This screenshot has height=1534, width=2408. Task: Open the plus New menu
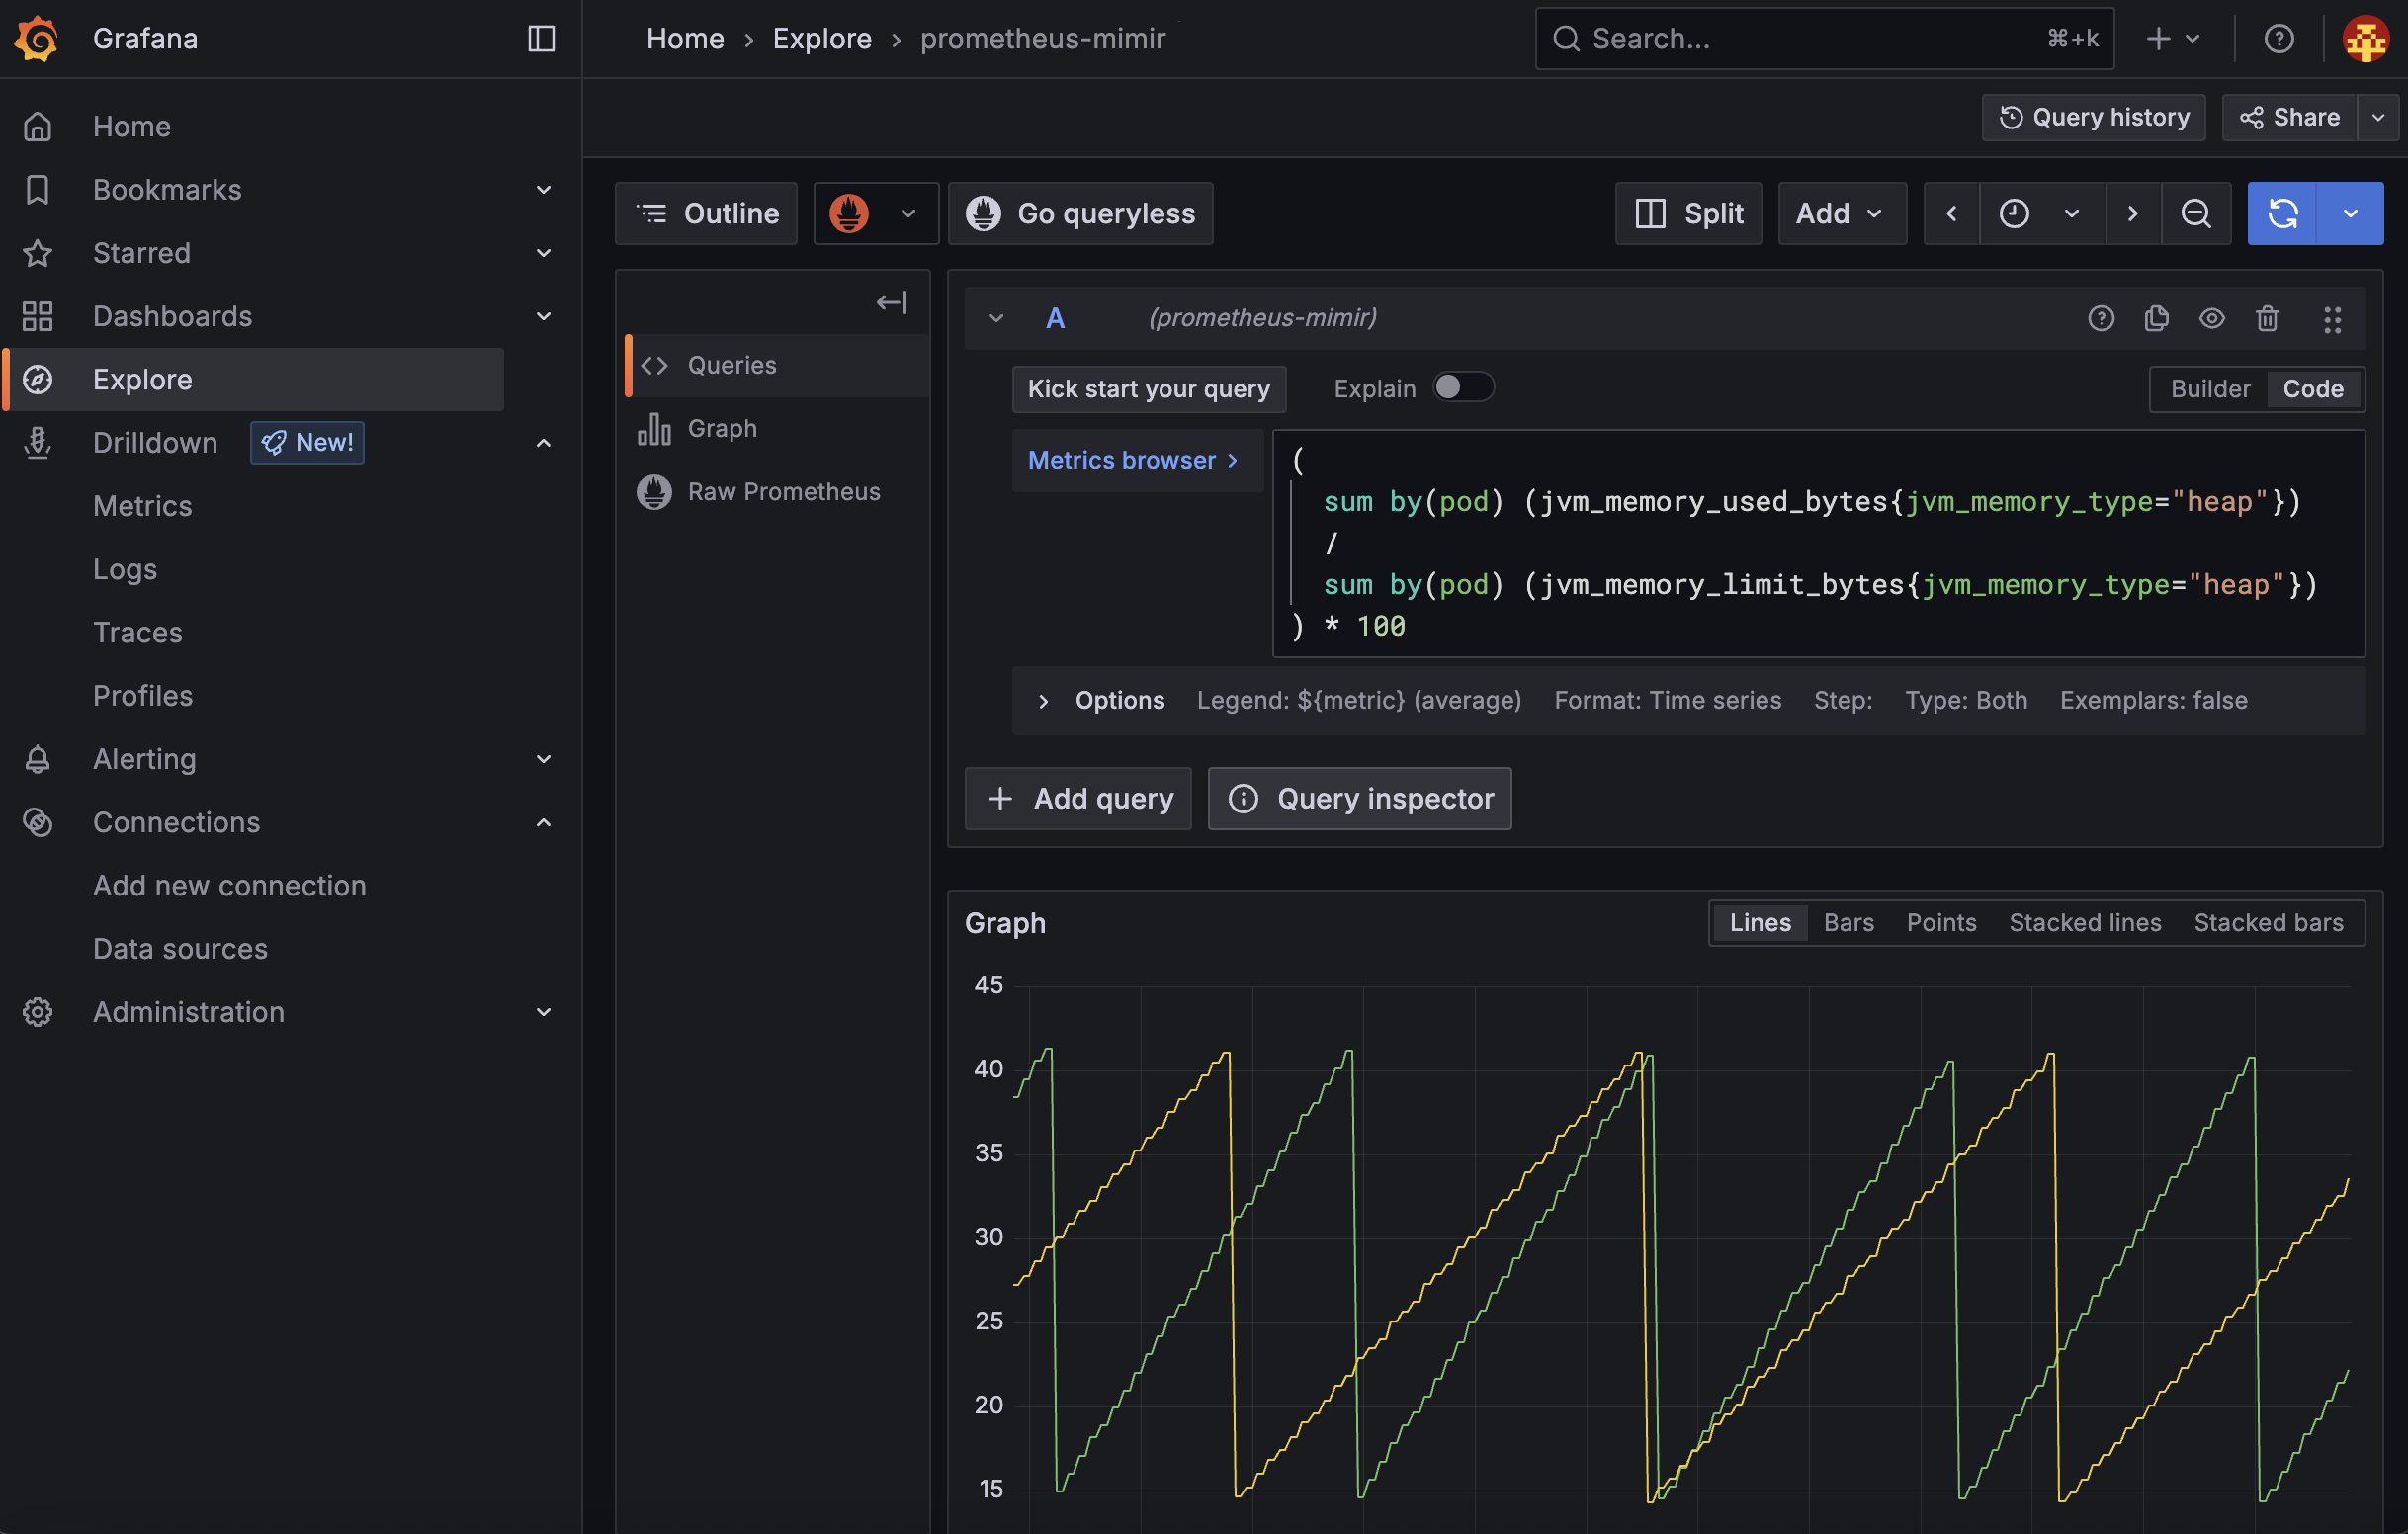click(2172, 38)
